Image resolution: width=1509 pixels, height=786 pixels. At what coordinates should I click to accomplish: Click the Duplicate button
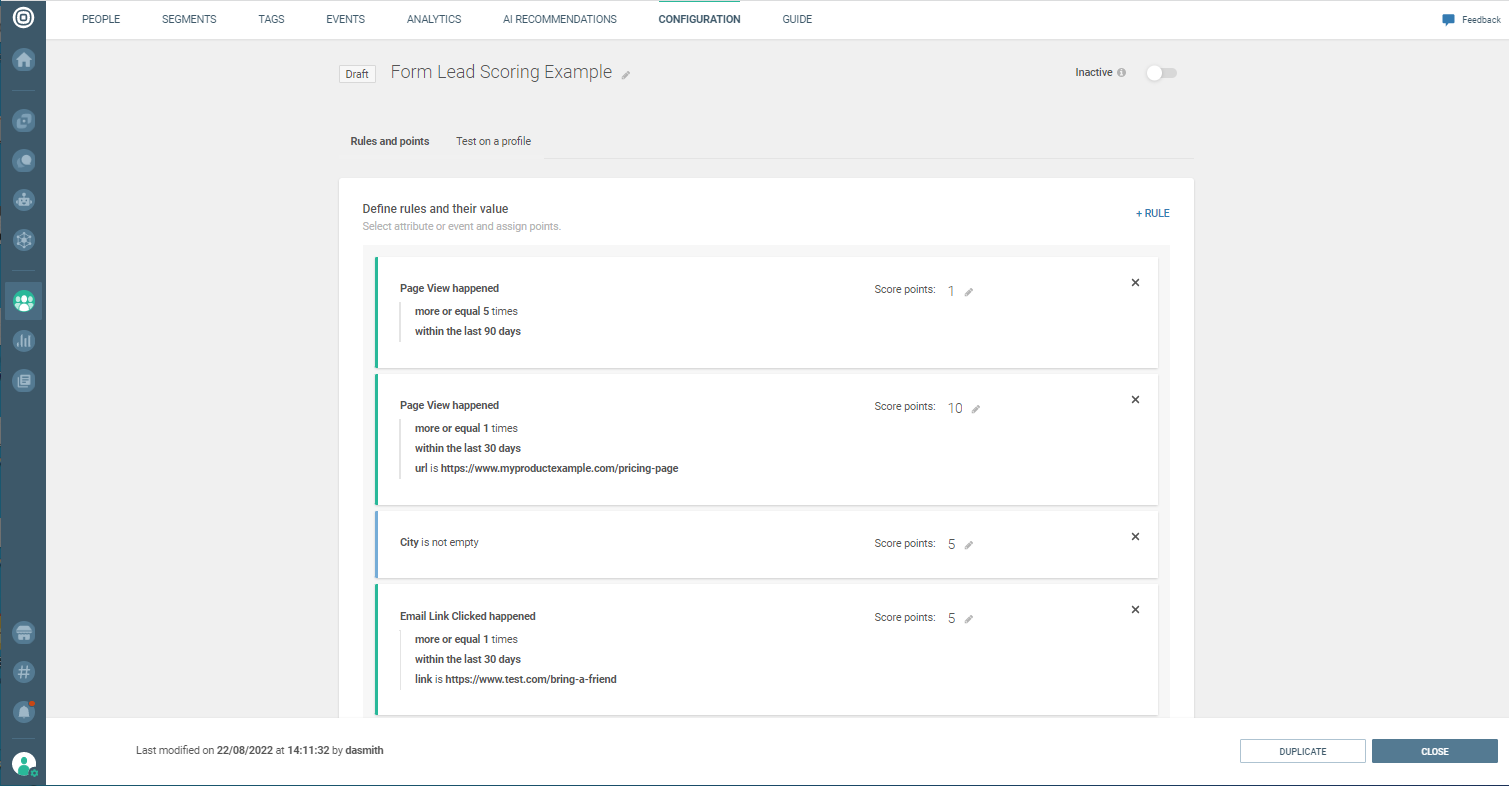[x=1302, y=752]
